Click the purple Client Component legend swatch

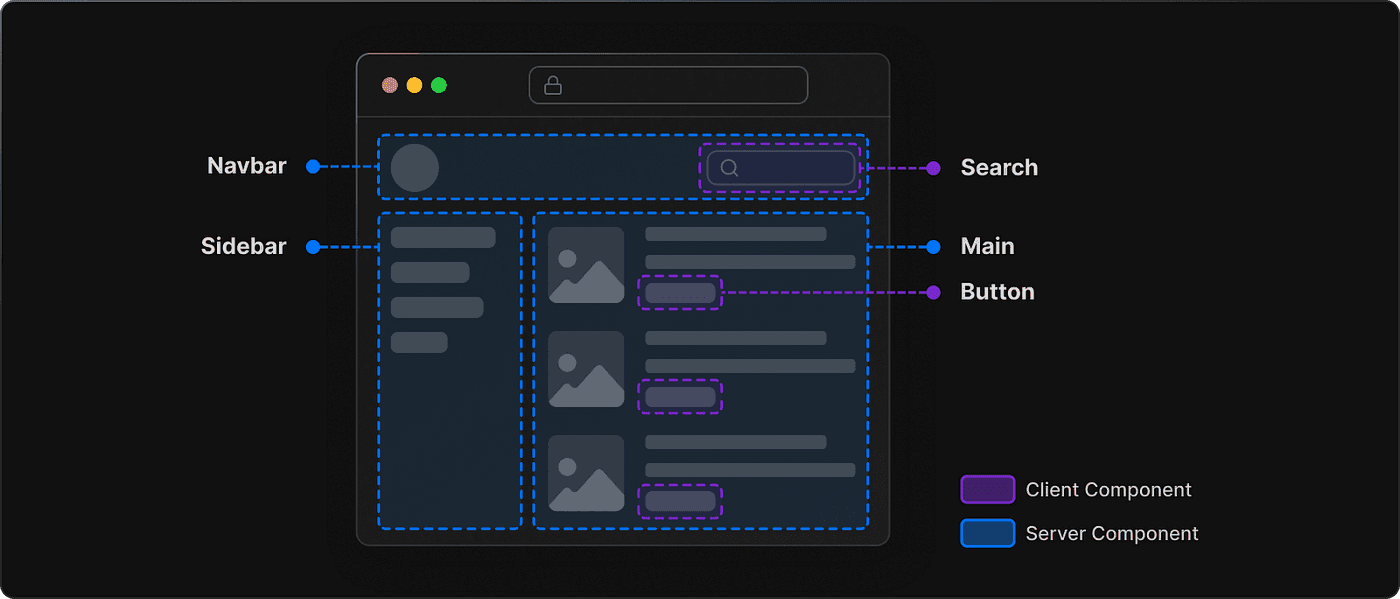[x=988, y=489]
